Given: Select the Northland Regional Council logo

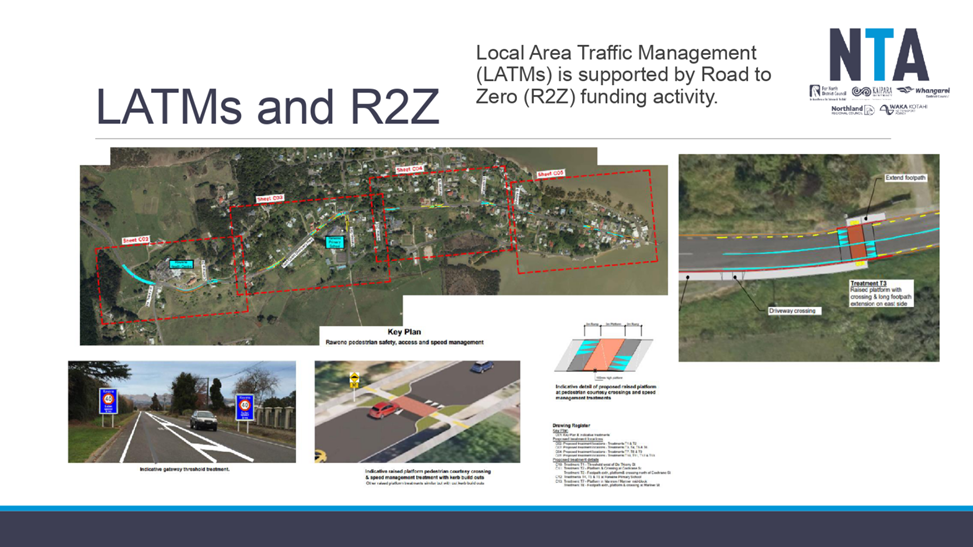Looking at the screenshot, I should [x=852, y=110].
